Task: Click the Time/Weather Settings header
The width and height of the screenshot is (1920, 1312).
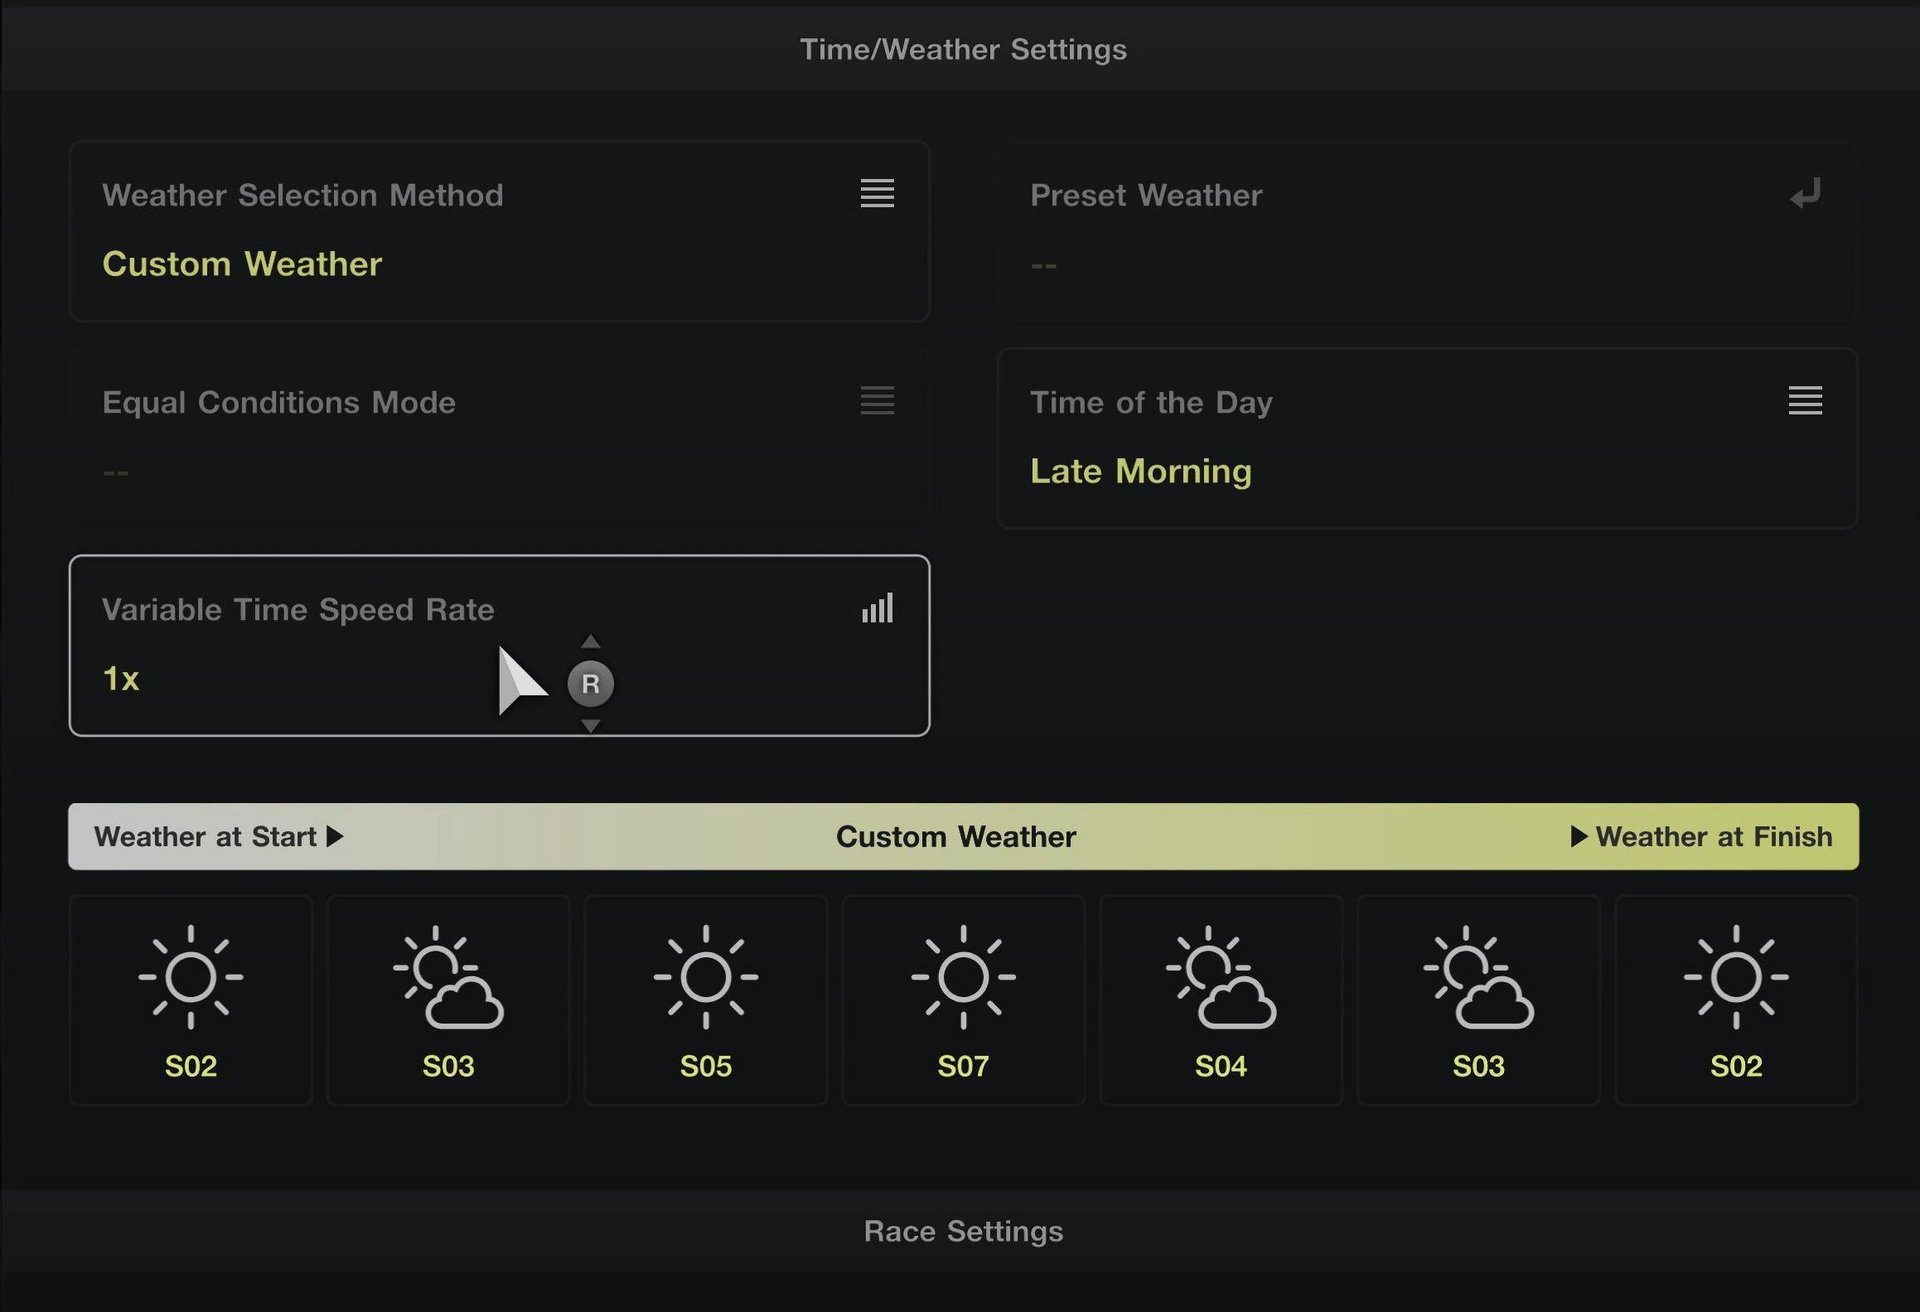Action: point(962,49)
